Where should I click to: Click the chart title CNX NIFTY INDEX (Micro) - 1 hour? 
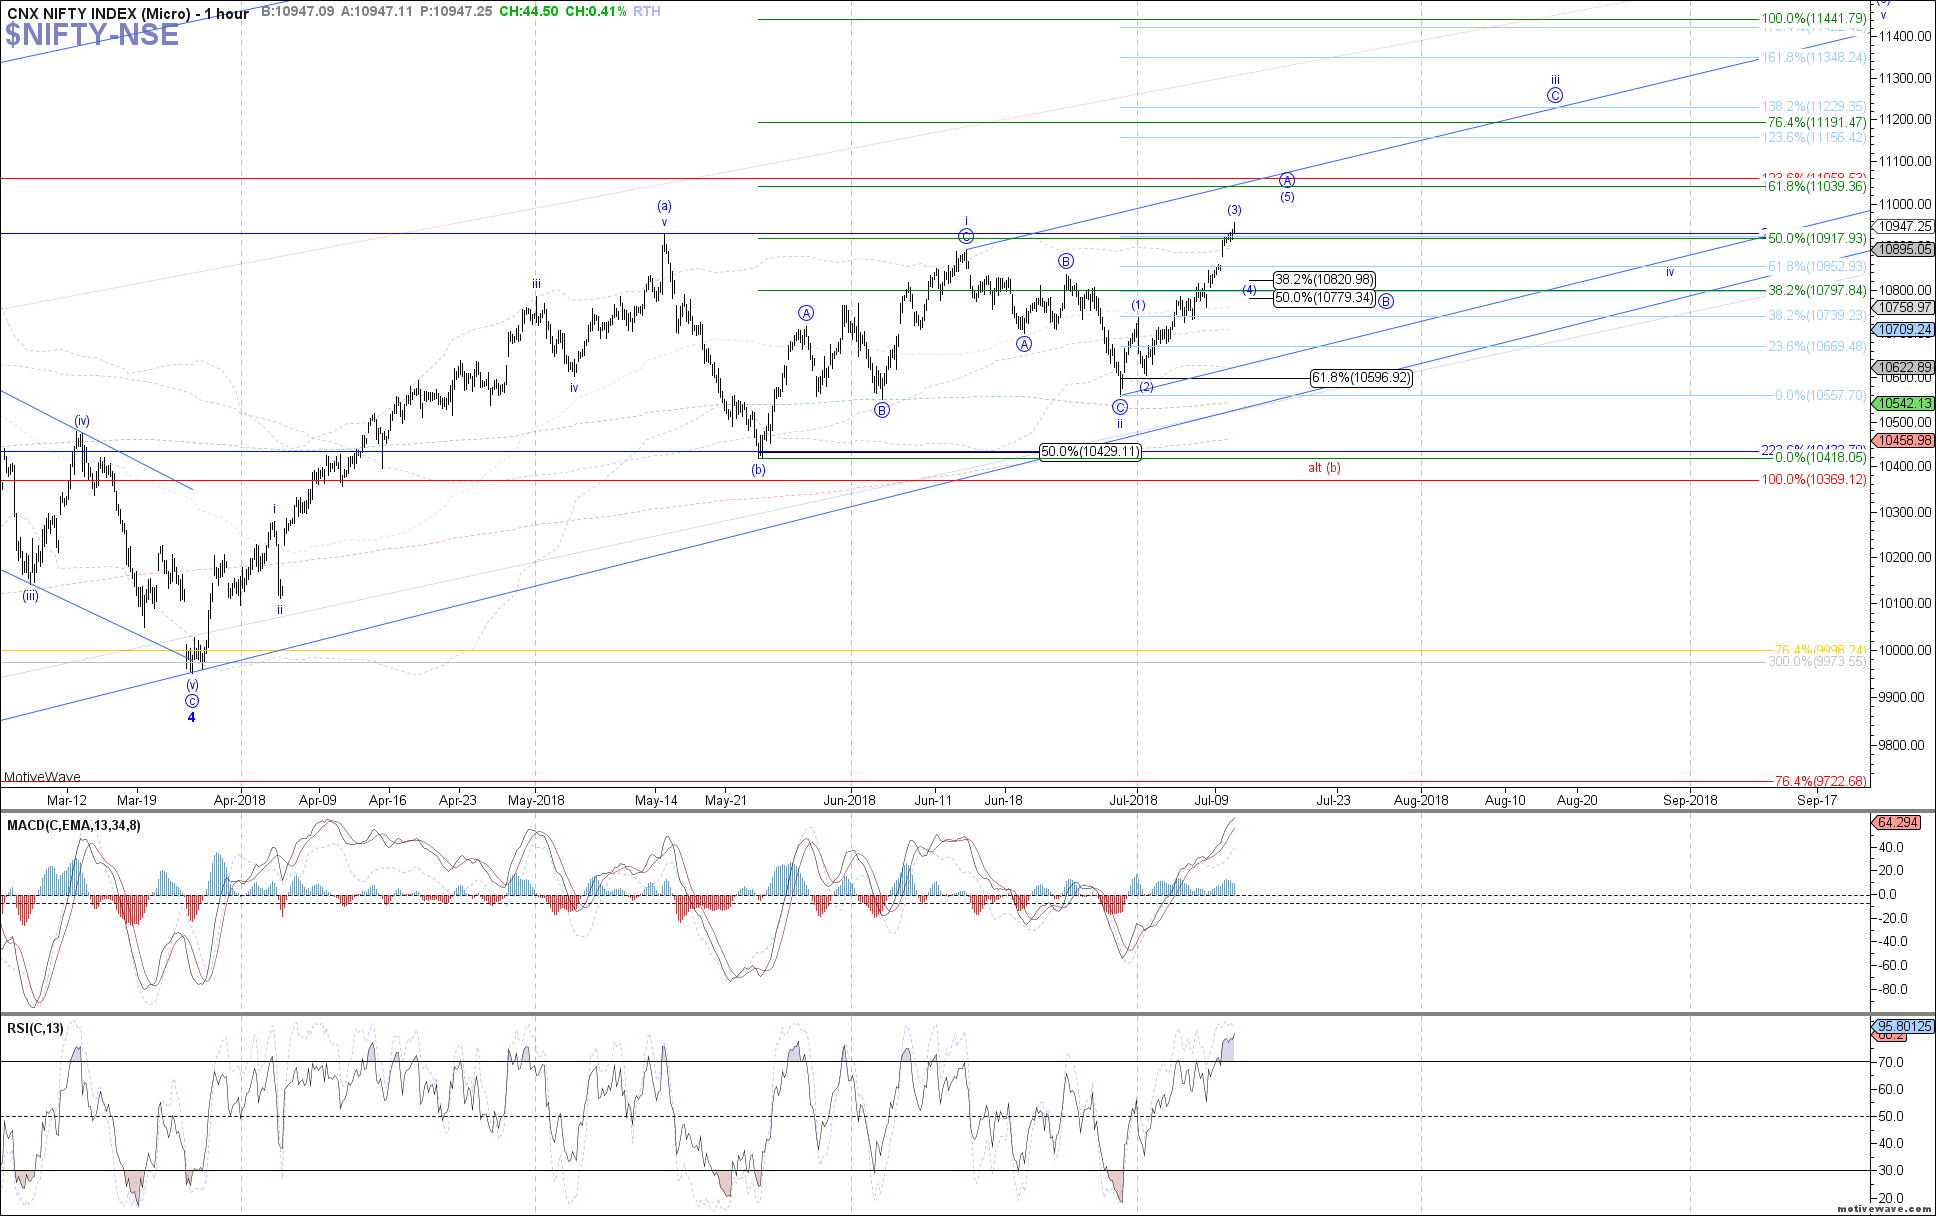[x=128, y=13]
